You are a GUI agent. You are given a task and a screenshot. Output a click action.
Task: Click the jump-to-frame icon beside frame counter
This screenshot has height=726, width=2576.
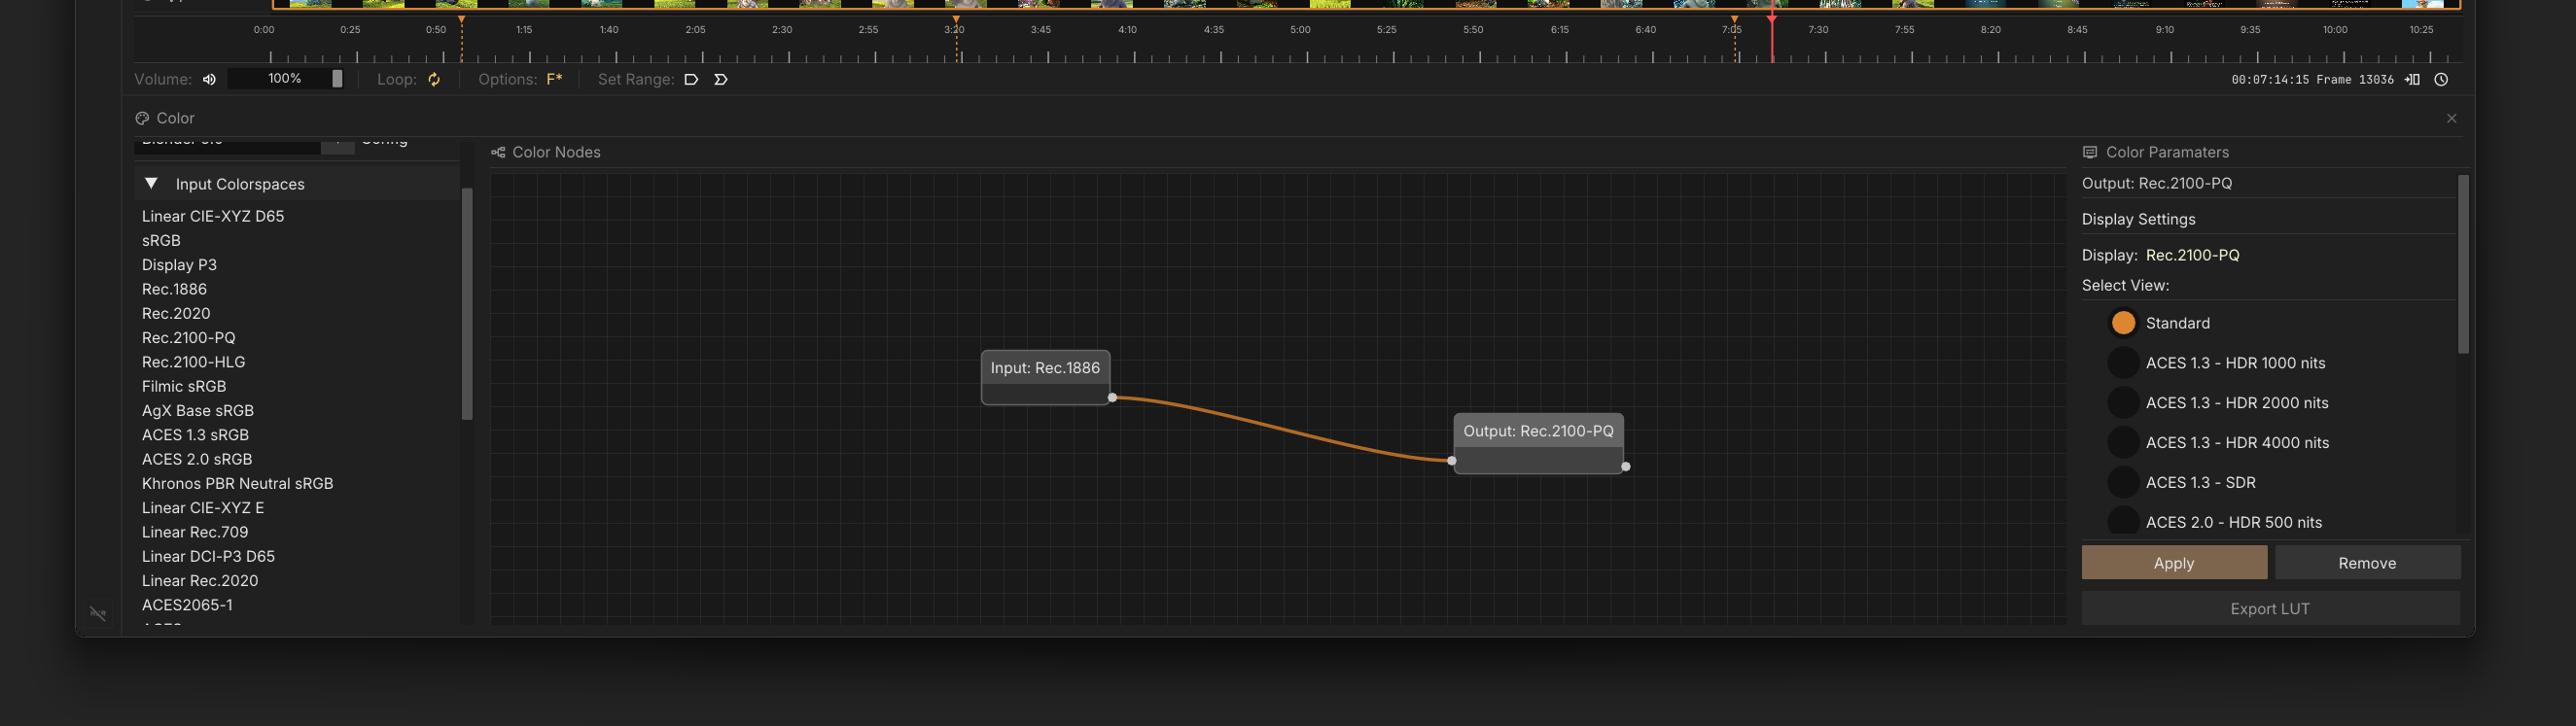click(x=2412, y=79)
